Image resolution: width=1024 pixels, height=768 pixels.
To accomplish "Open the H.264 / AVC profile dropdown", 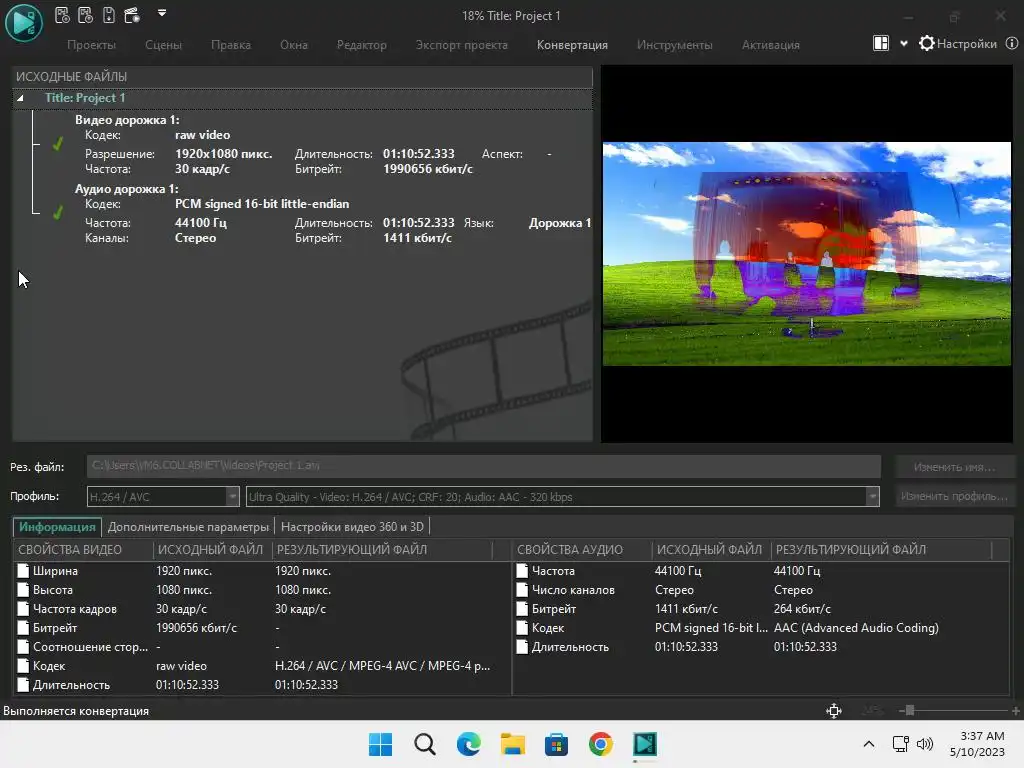I will click(x=232, y=496).
